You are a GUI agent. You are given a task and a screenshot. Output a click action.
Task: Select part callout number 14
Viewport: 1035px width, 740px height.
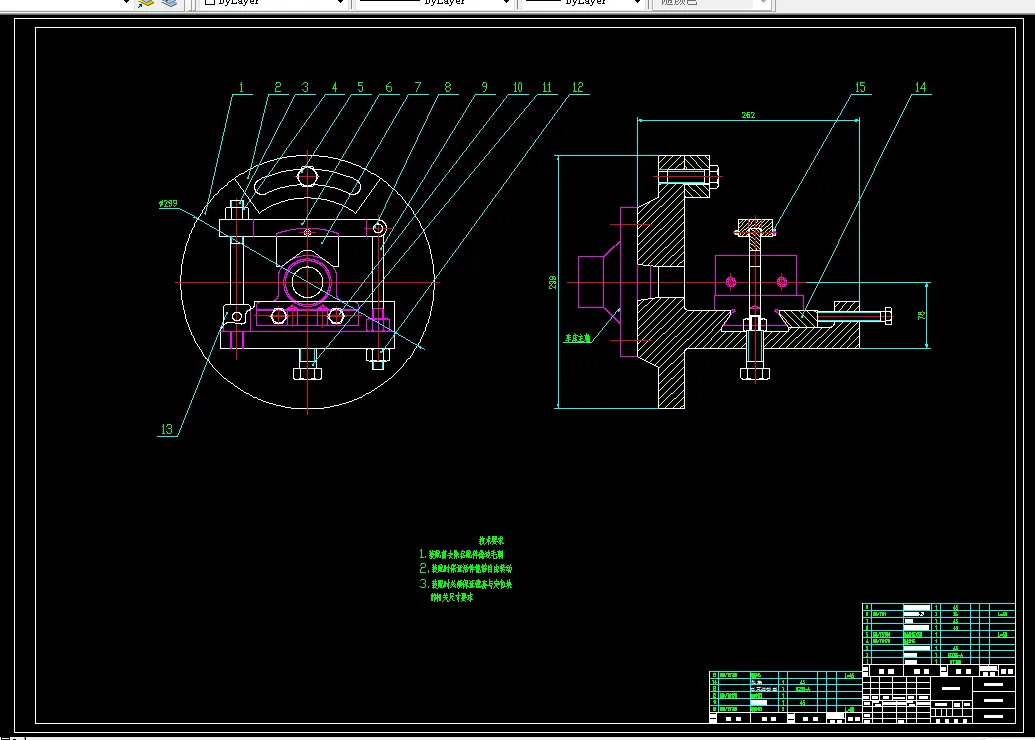920,87
